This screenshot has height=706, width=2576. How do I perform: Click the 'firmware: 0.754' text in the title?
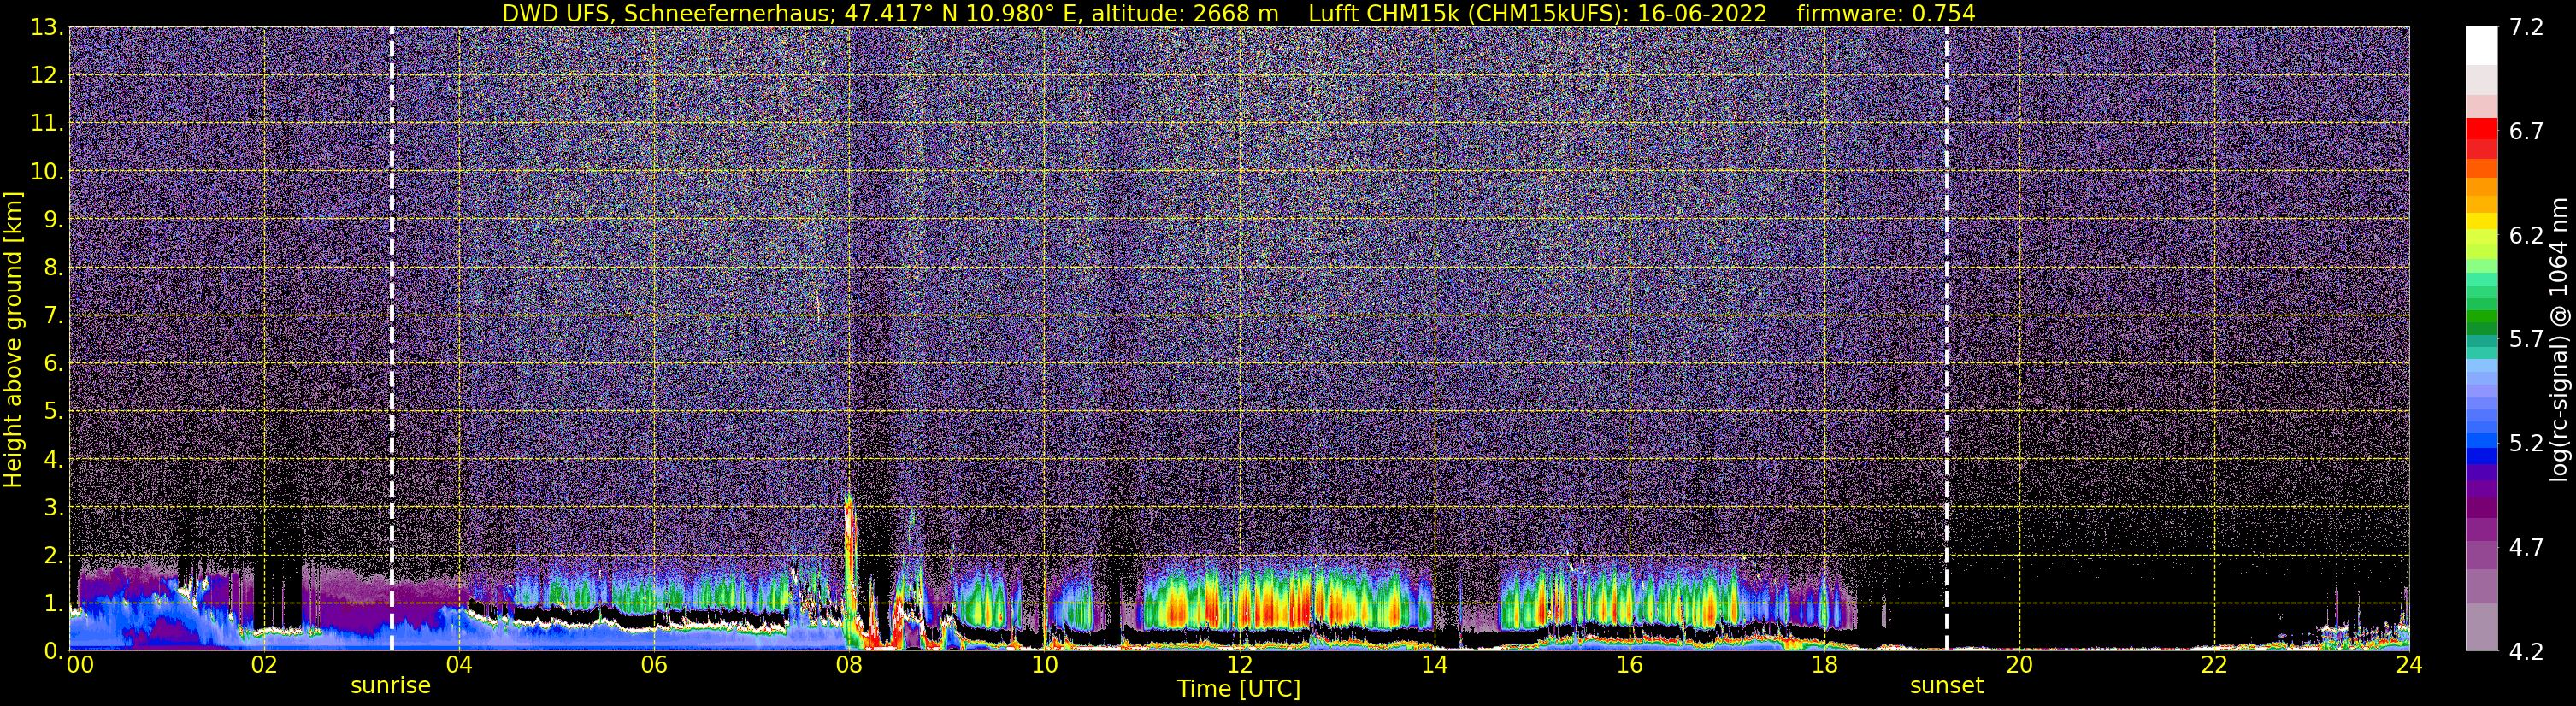[x=1886, y=13]
